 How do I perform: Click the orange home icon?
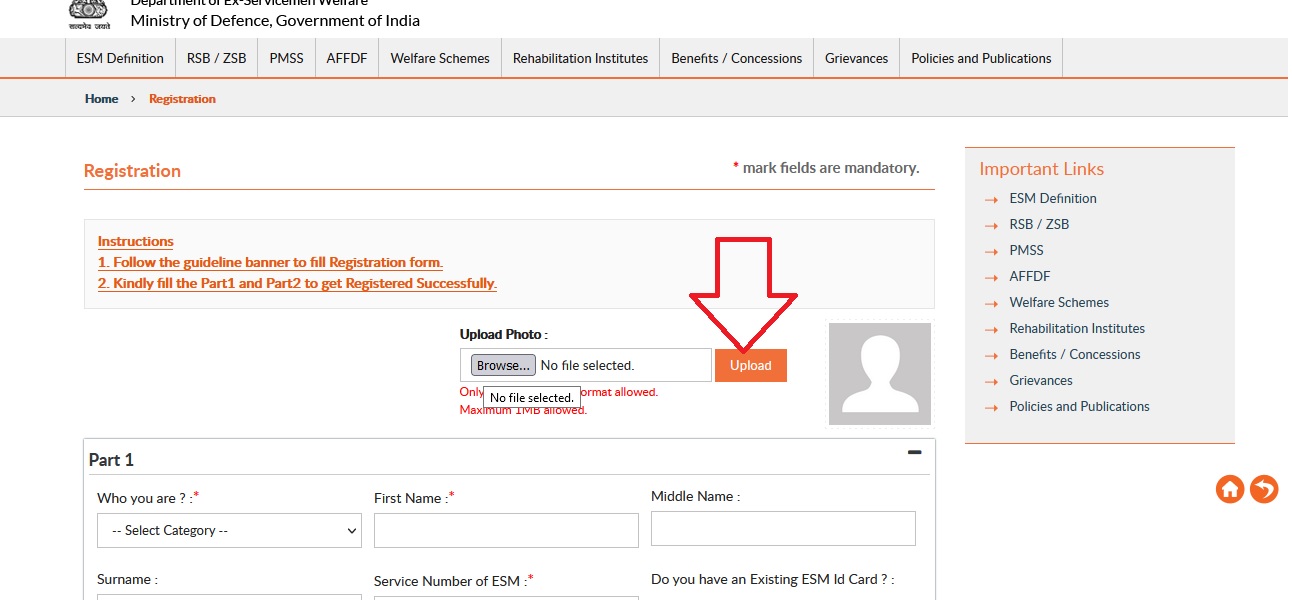[1230, 489]
